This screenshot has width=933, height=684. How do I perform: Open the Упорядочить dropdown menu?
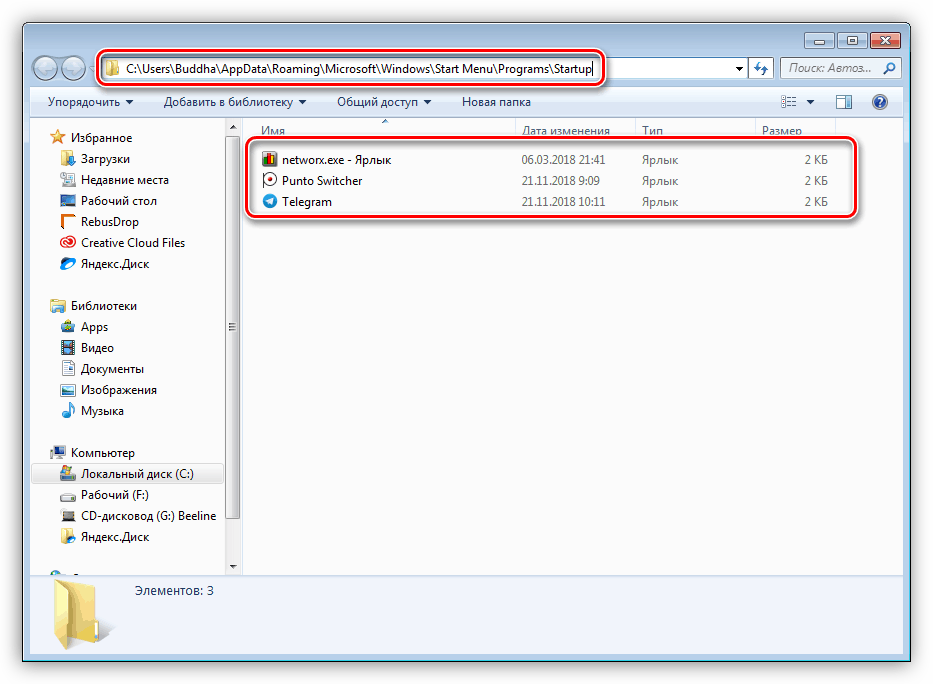coord(90,102)
